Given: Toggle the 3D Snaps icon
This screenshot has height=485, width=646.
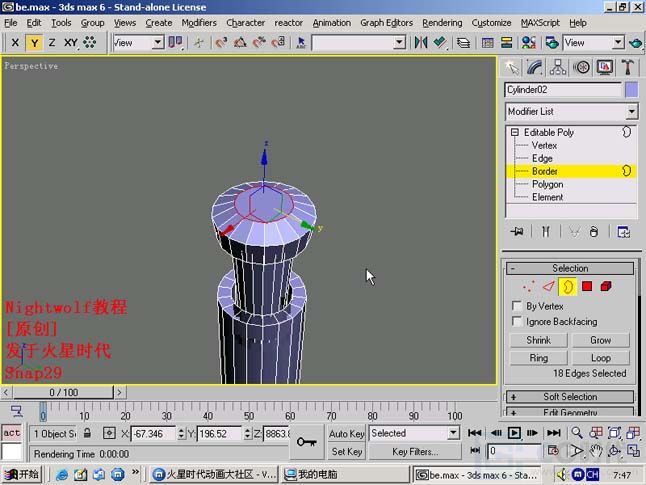Looking at the screenshot, I should coord(221,42).
